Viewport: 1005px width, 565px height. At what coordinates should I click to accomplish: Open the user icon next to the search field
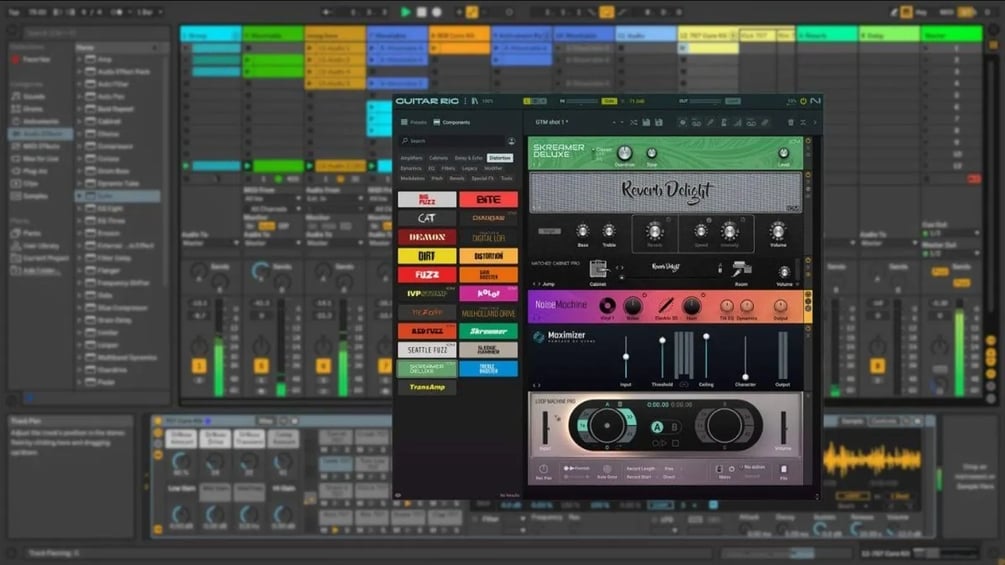pos(511,141)
